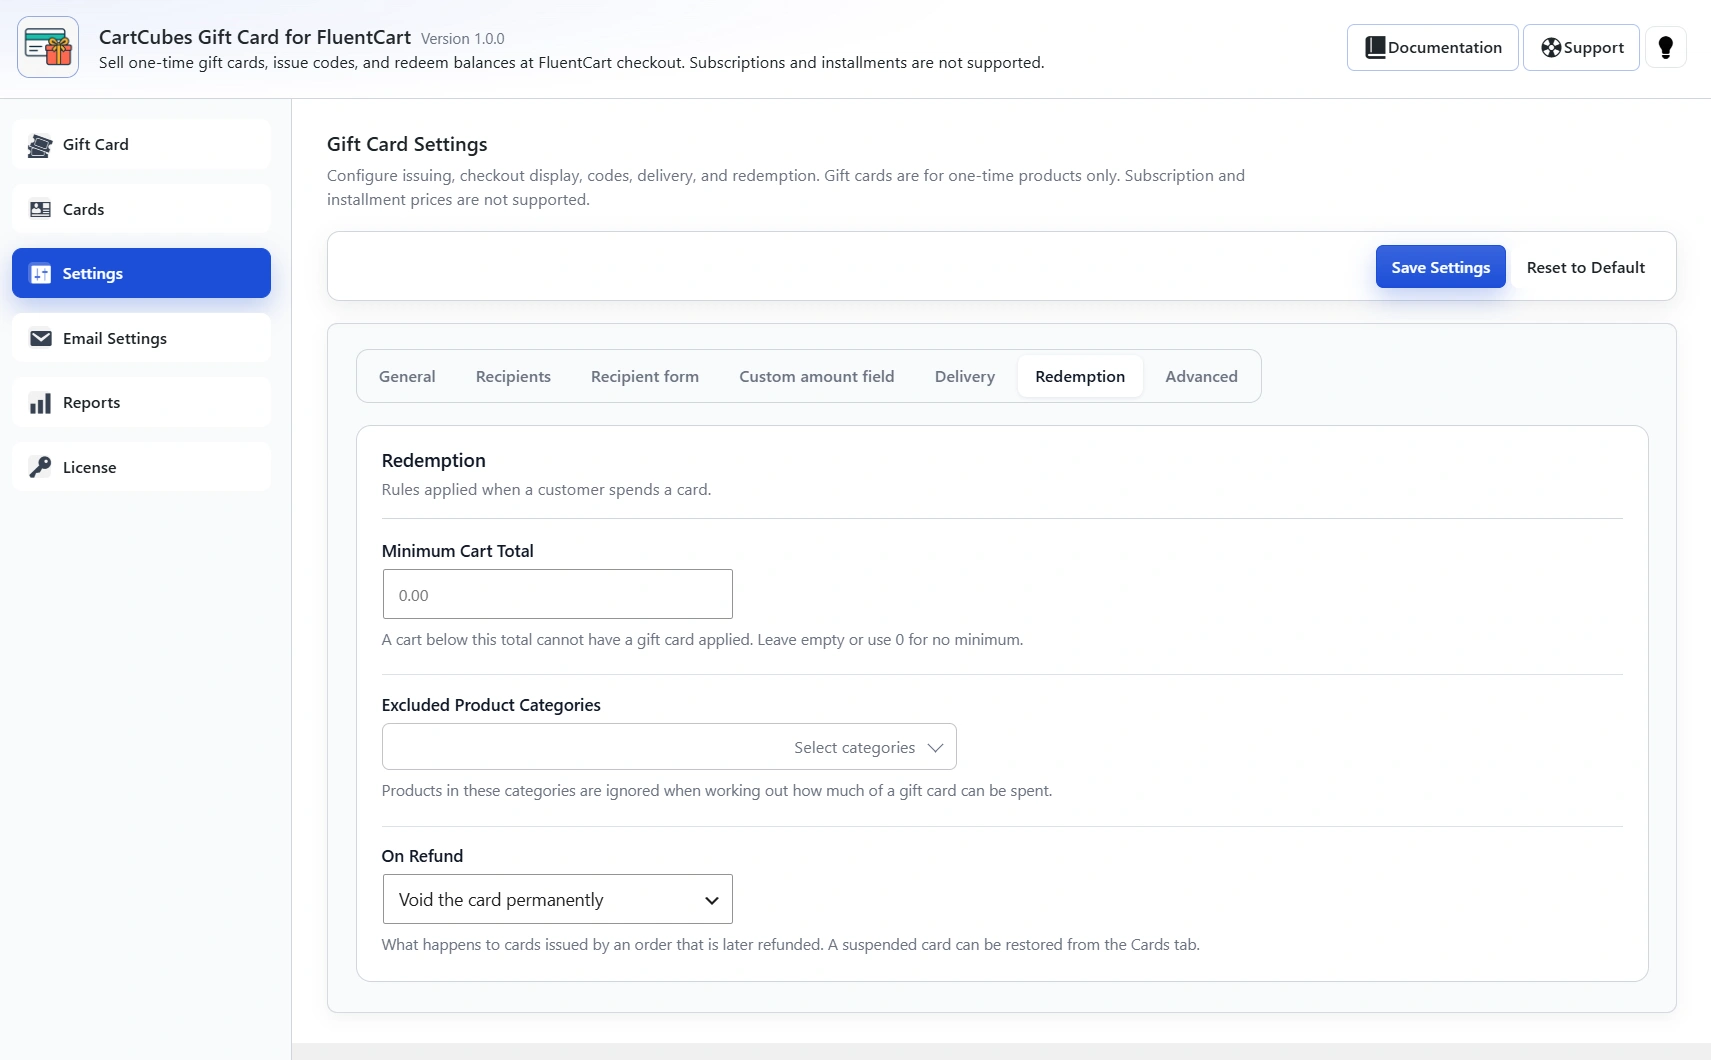The height and width of the screenshot is (1060, 1711).
Task: Click the Save Settings button
Action: [1441, 267]
